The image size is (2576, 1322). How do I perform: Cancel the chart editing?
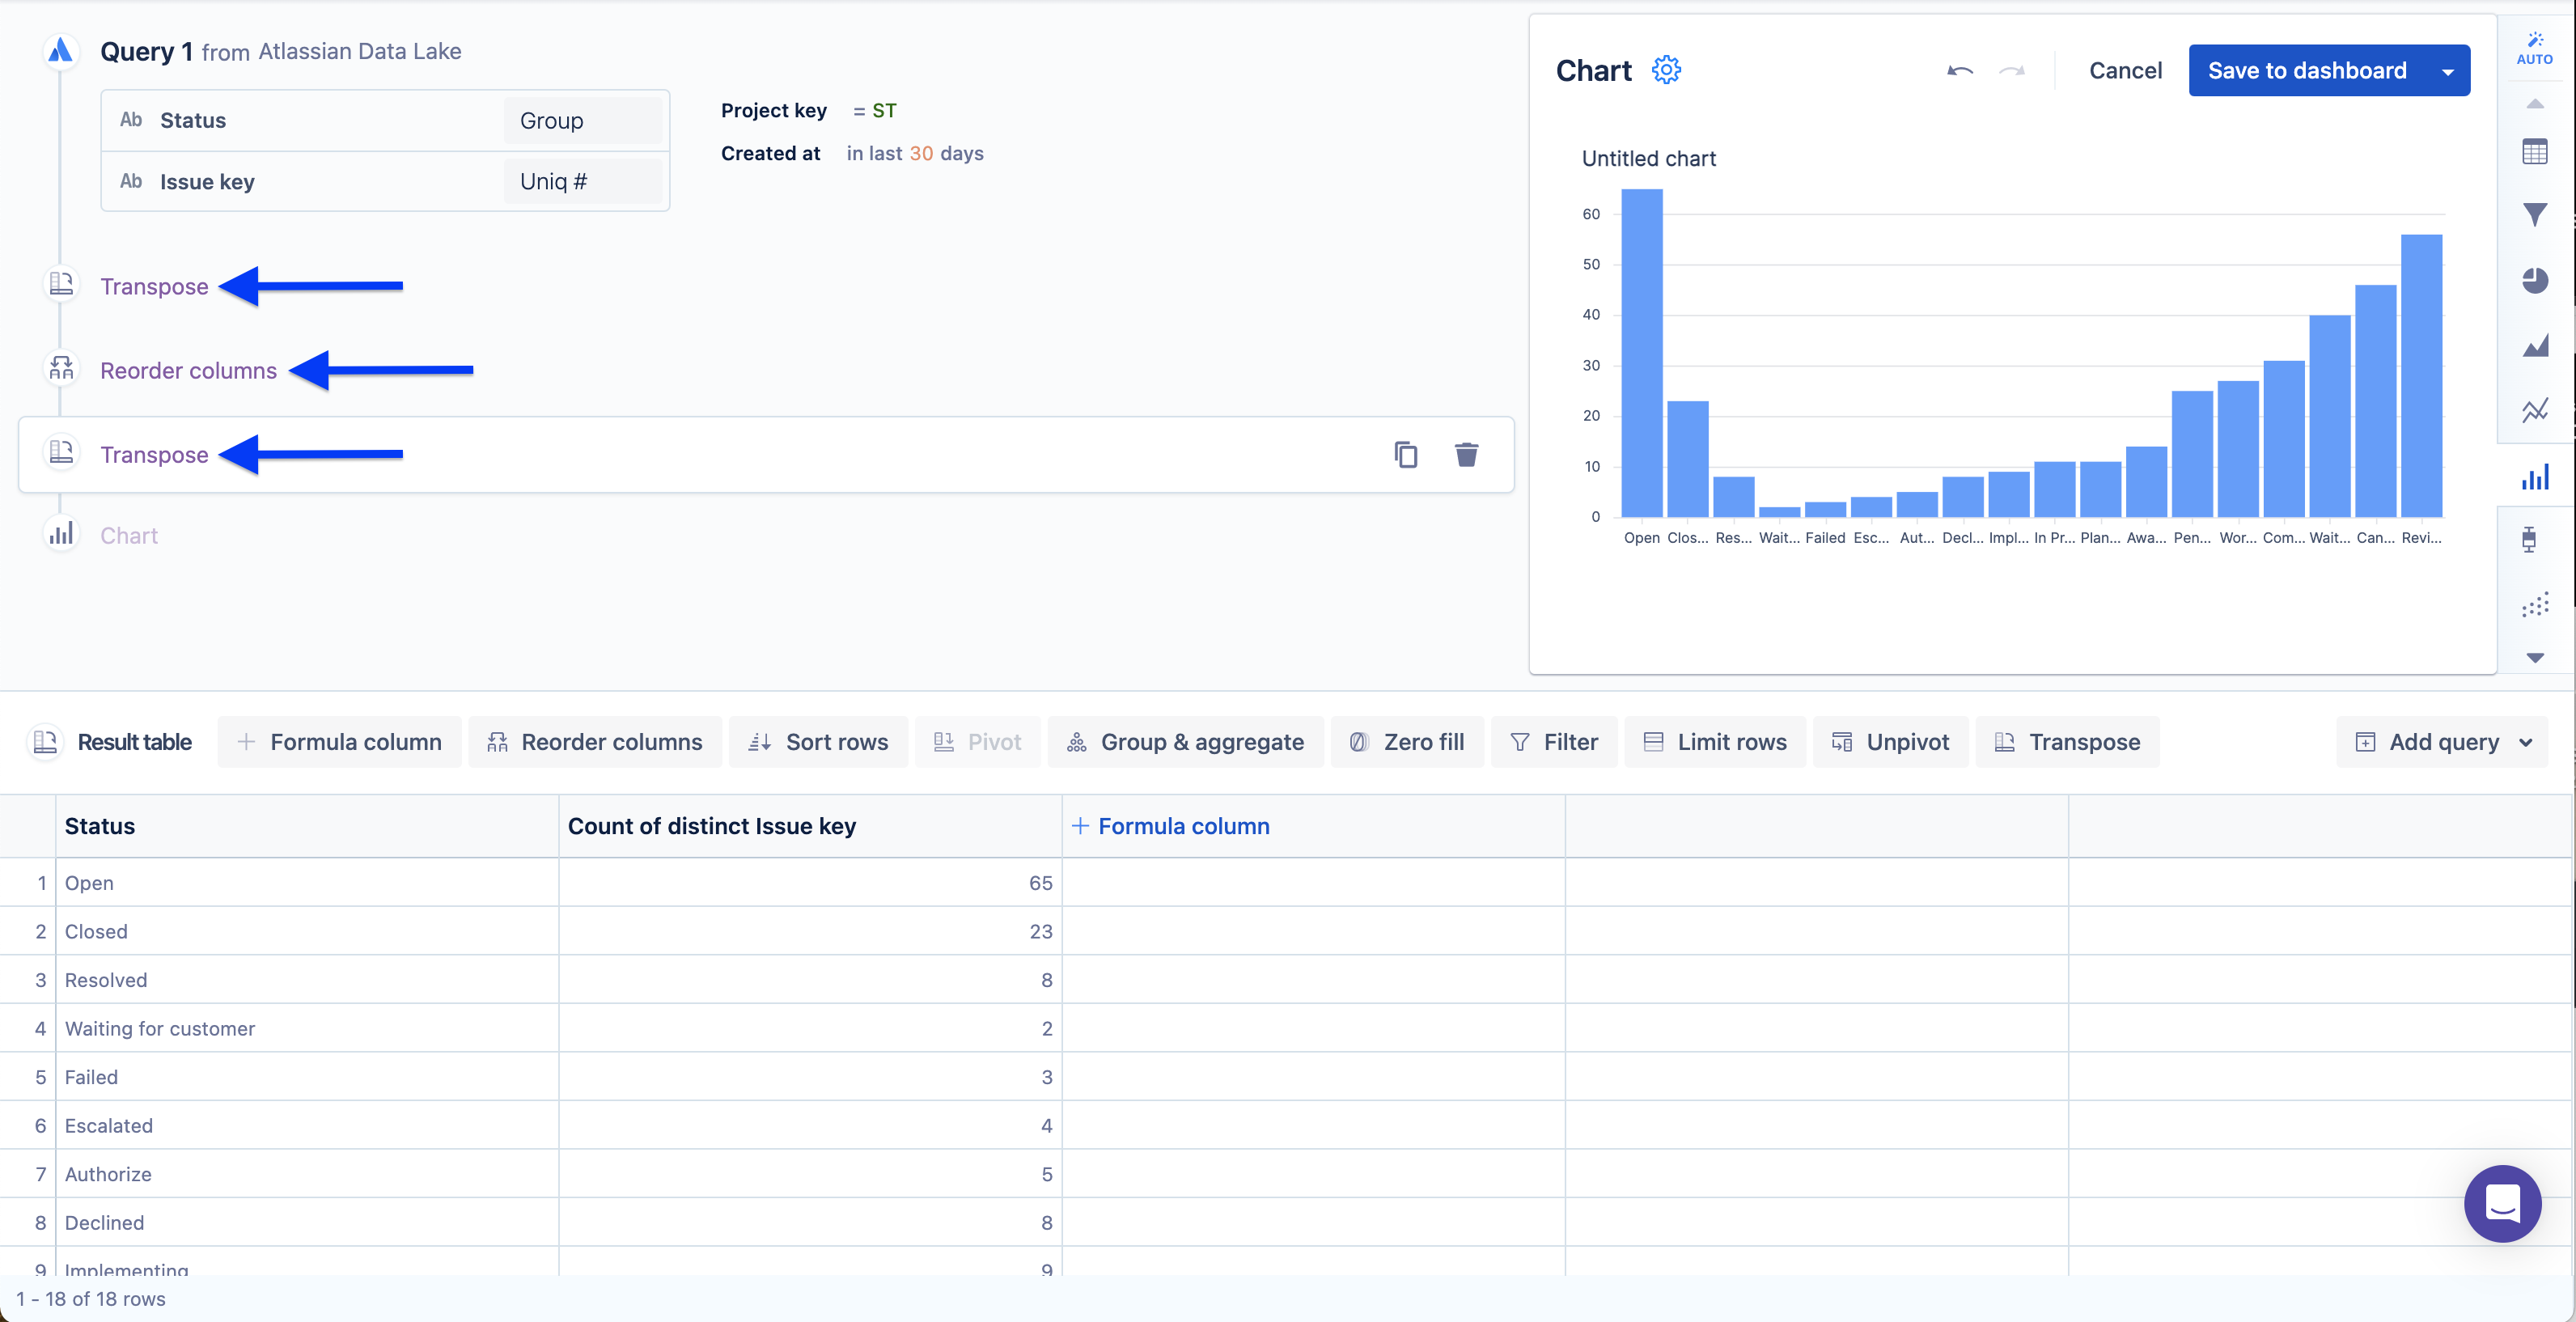pyautogui.click(x=2125, y=71)
